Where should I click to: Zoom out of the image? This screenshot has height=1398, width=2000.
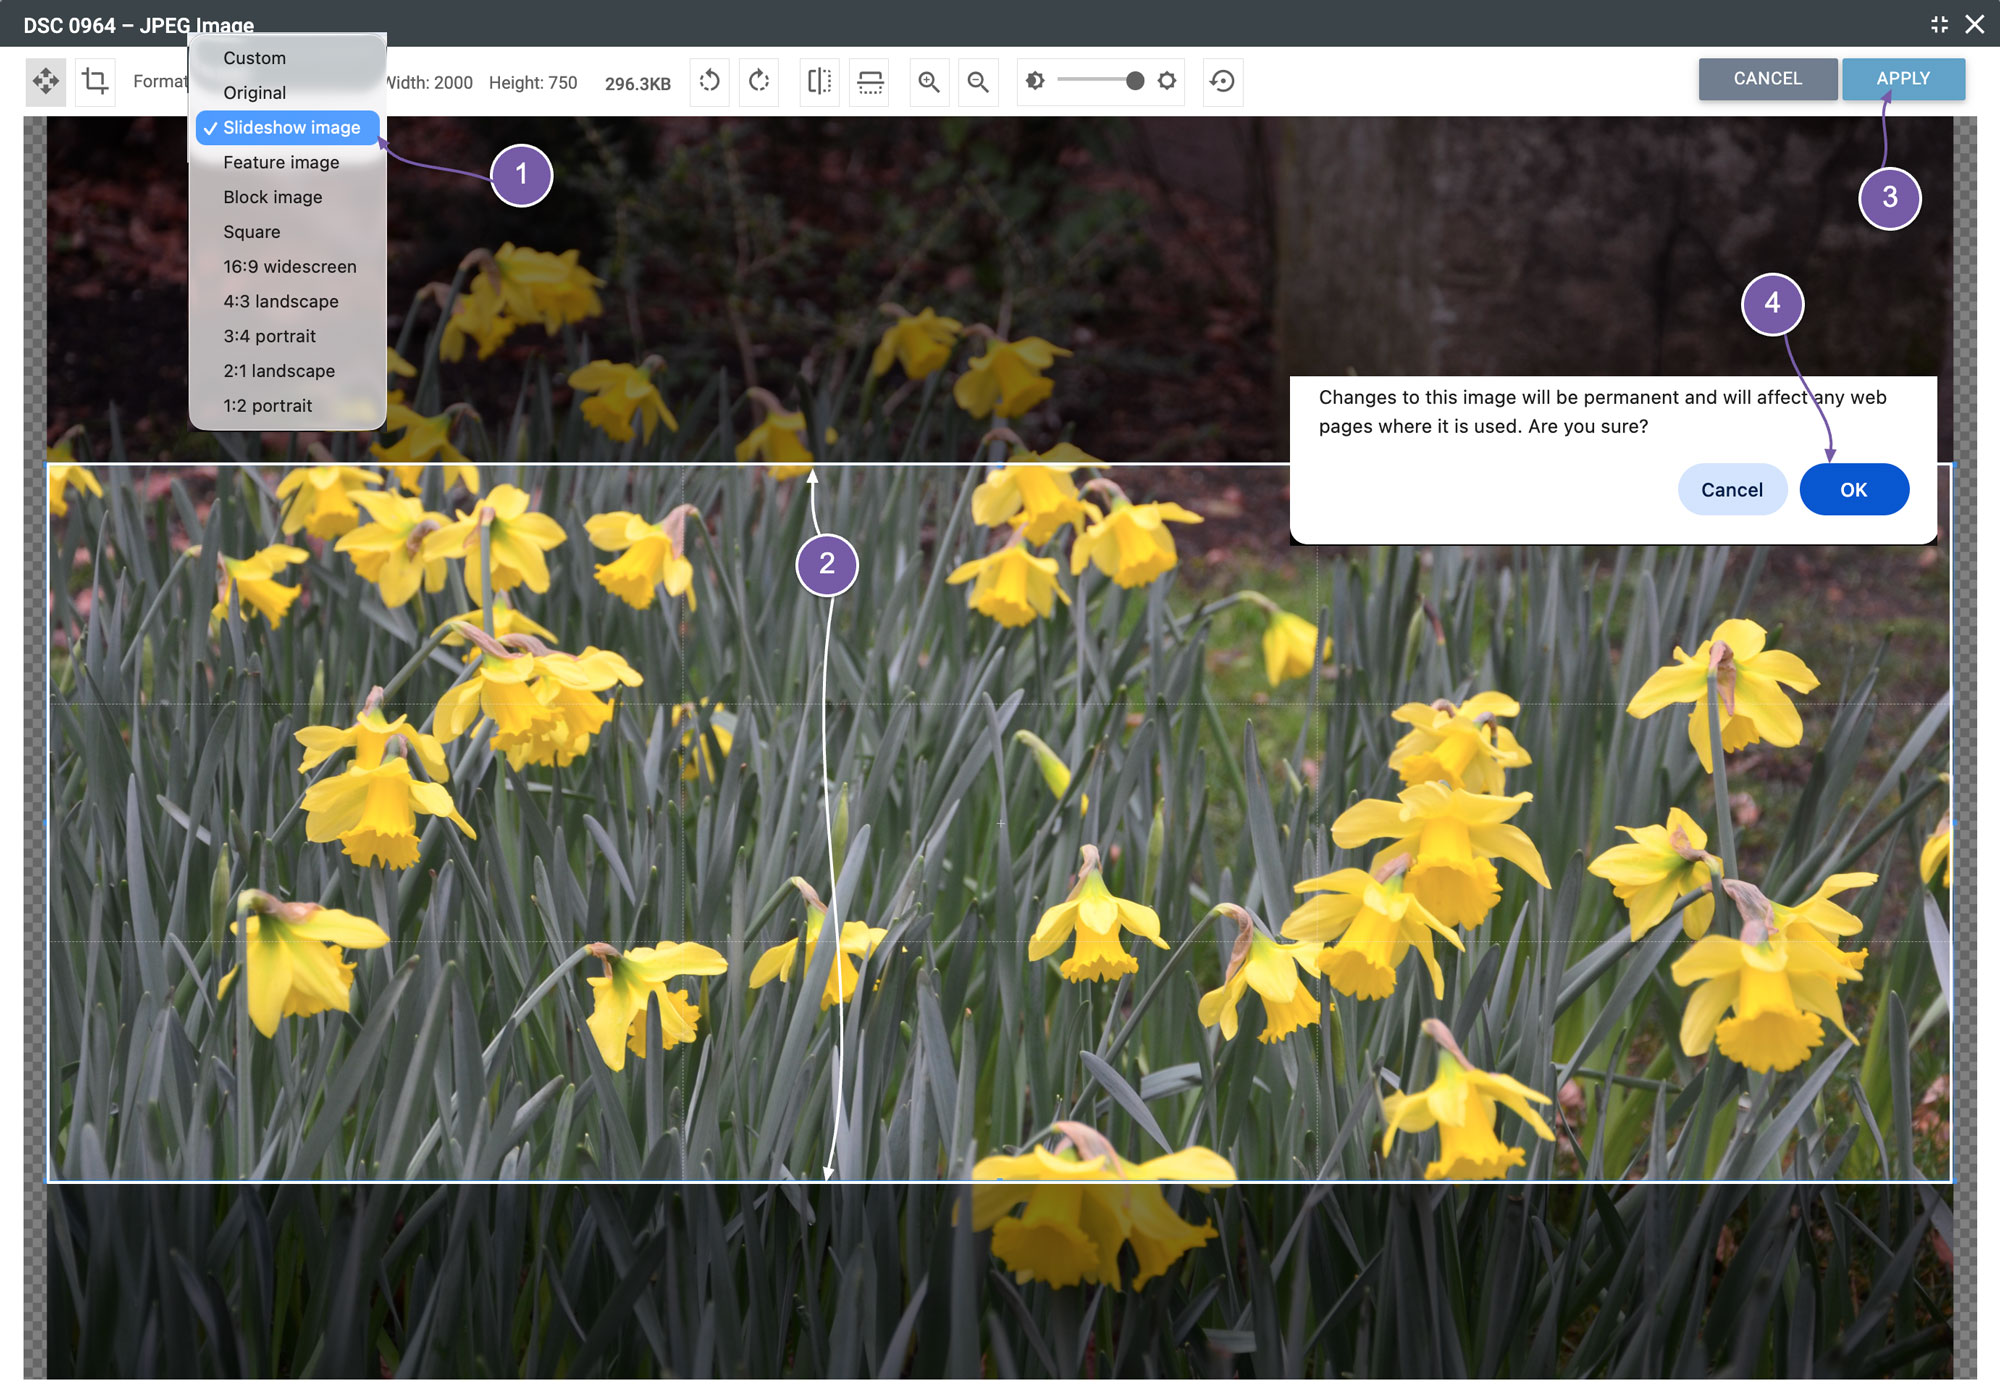978,81
